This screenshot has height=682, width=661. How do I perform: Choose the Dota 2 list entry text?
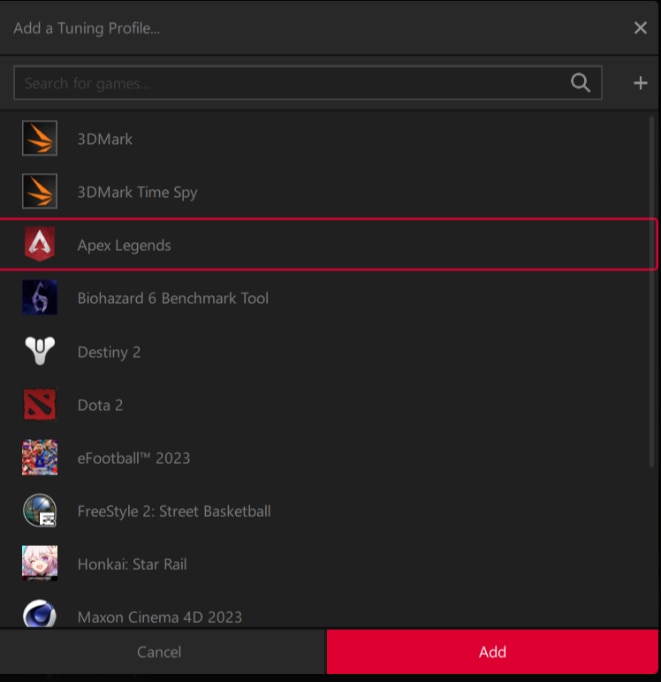click(100, 405)
